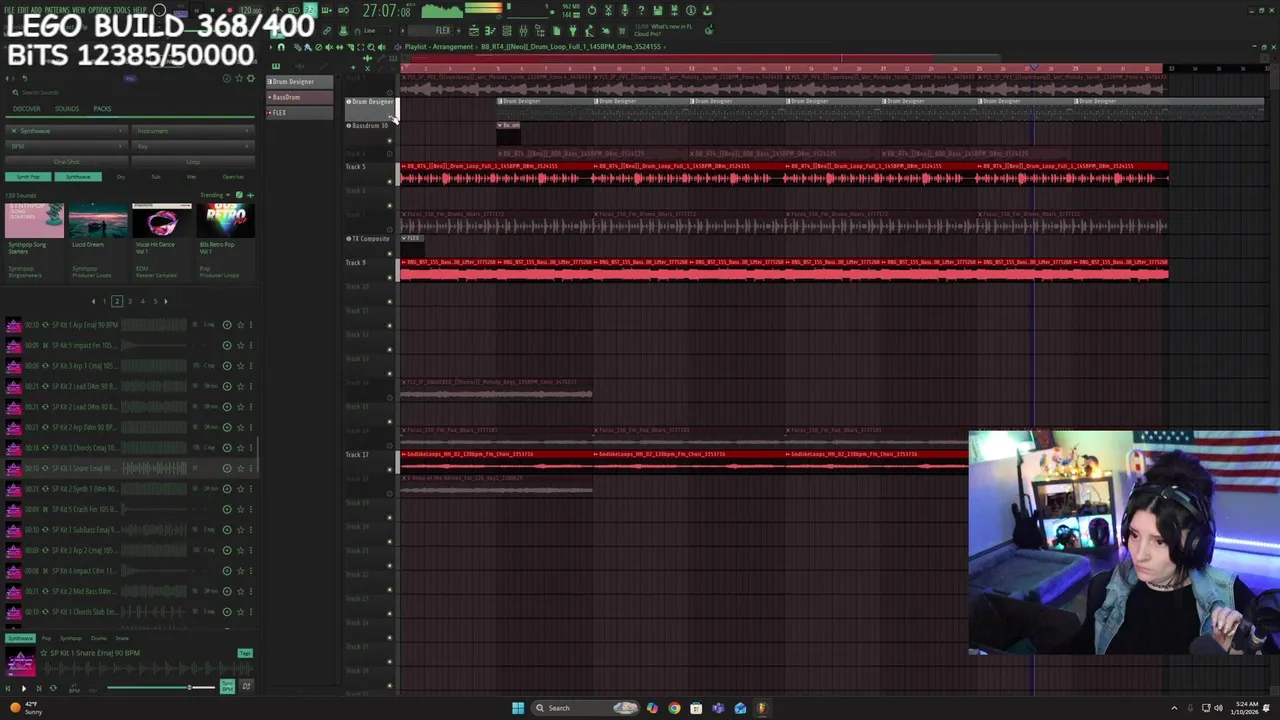Open the piano roll view icon
This screenshot has height=720, width=1280.
tap(490, 30)
